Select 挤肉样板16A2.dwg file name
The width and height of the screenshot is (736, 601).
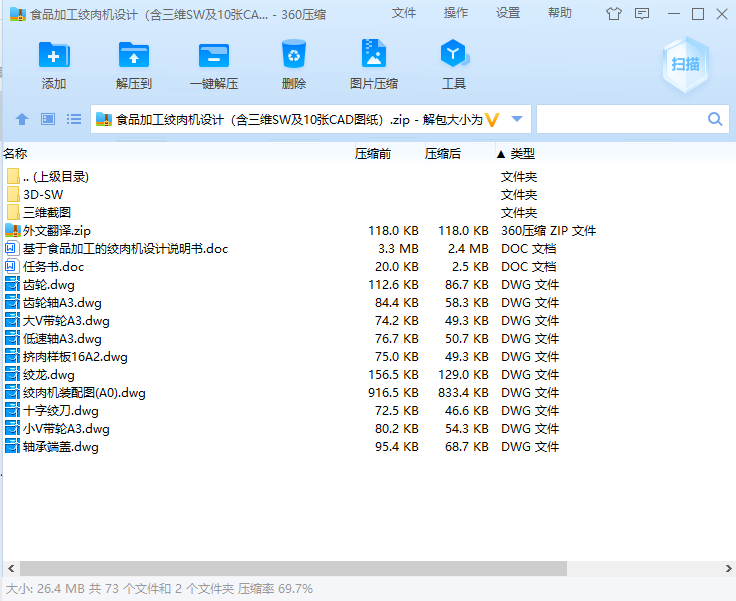[x=75, y=356]
